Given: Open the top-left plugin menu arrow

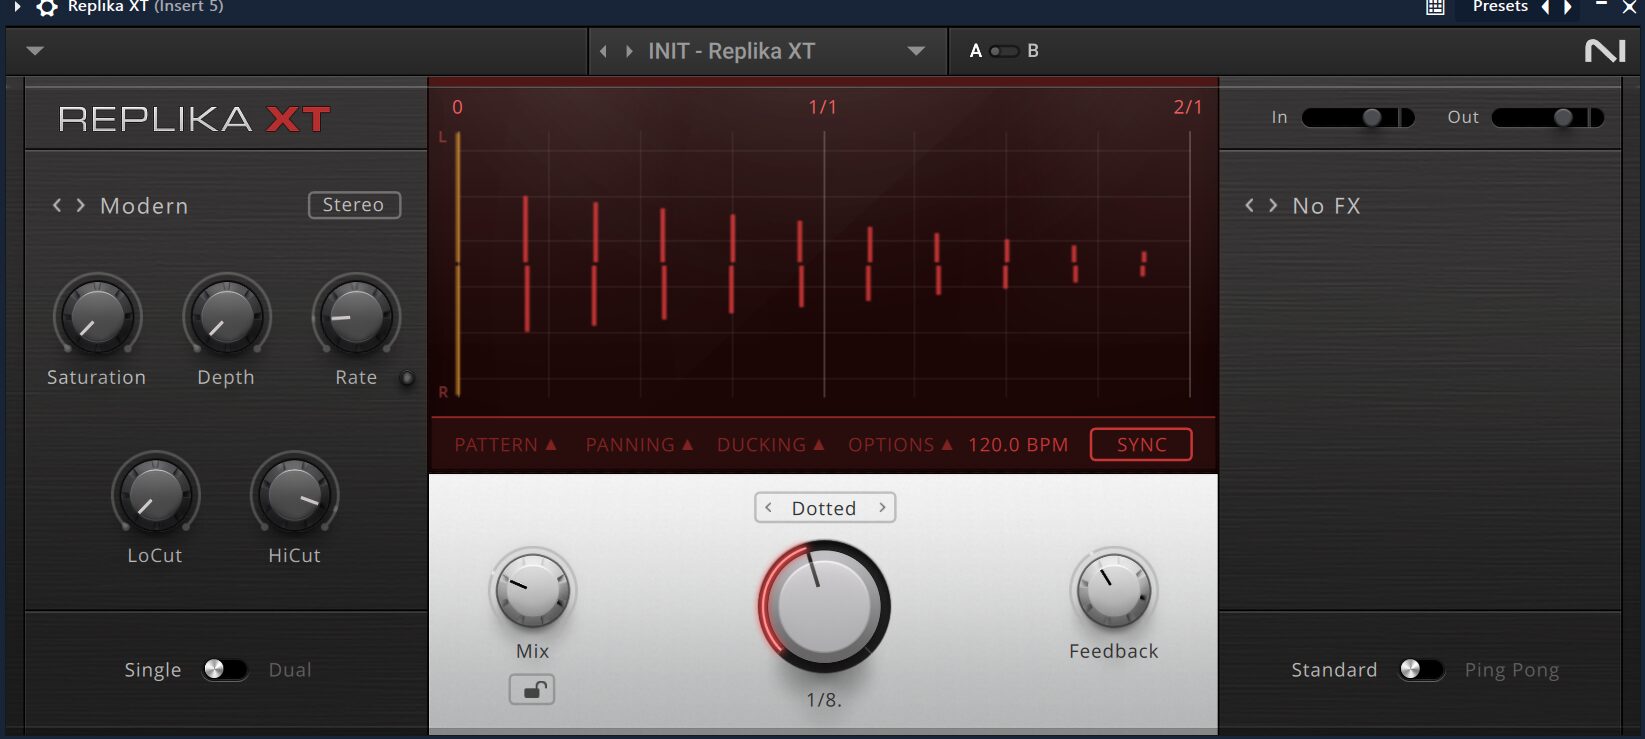Looking at the screenshot, I should click(x=35, y=51).
